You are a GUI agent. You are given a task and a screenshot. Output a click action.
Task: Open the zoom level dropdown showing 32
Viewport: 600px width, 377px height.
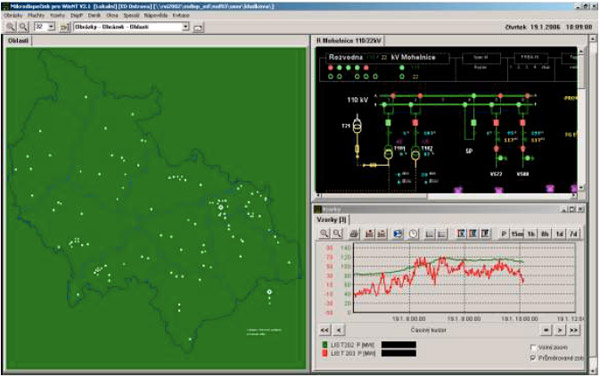pyautogui.click(x=51, y=27)
